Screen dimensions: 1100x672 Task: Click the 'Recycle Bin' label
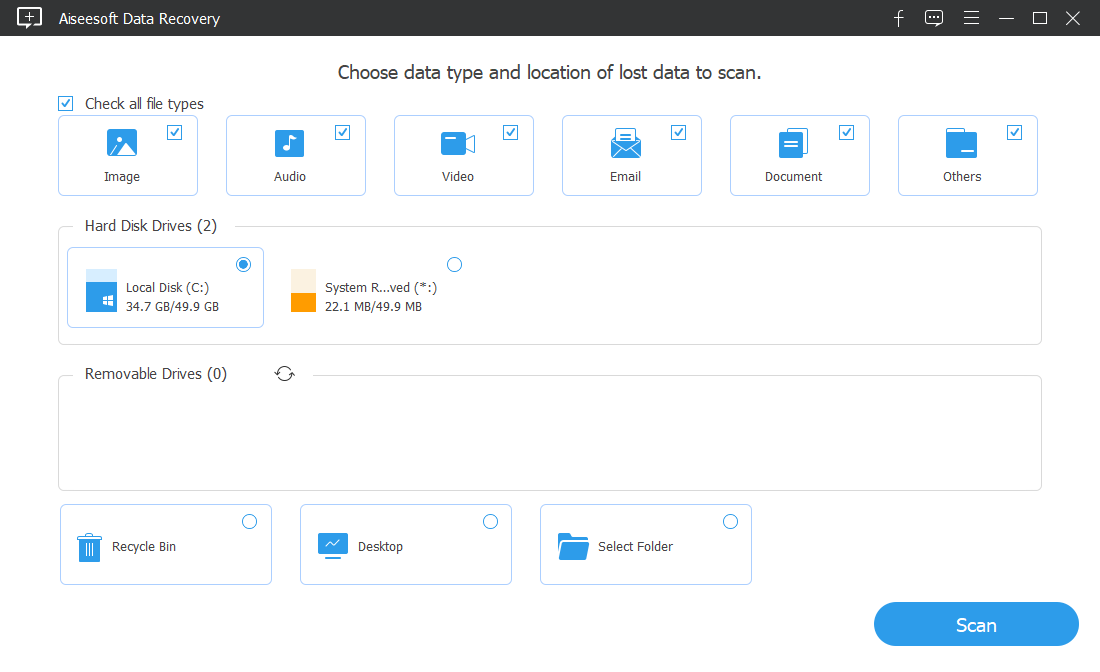pos(144,546)
